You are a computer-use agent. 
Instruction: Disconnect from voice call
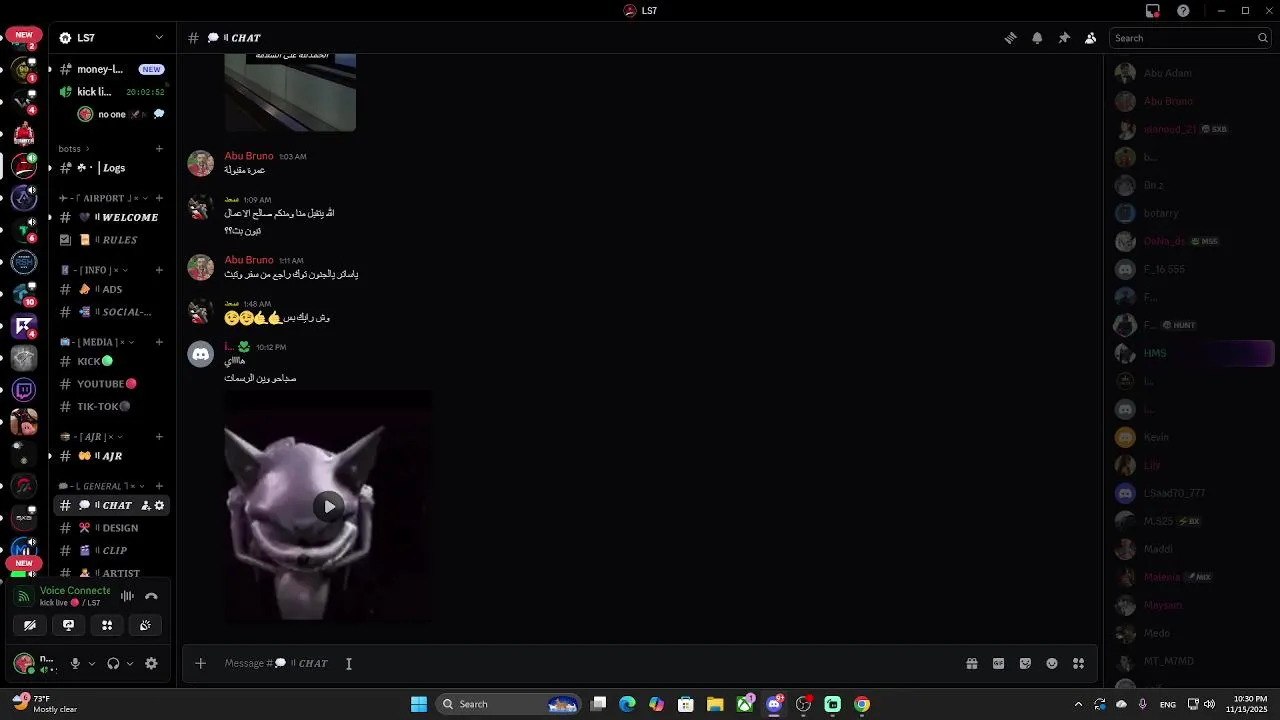point(151,596)
